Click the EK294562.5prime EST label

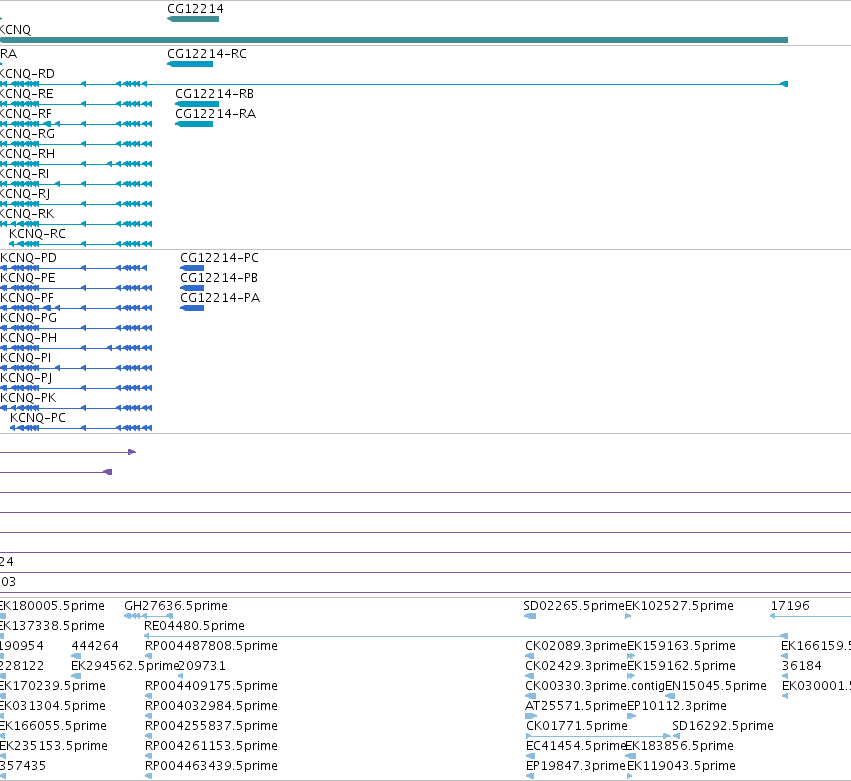pyautogui.click(x=125, y=666)
